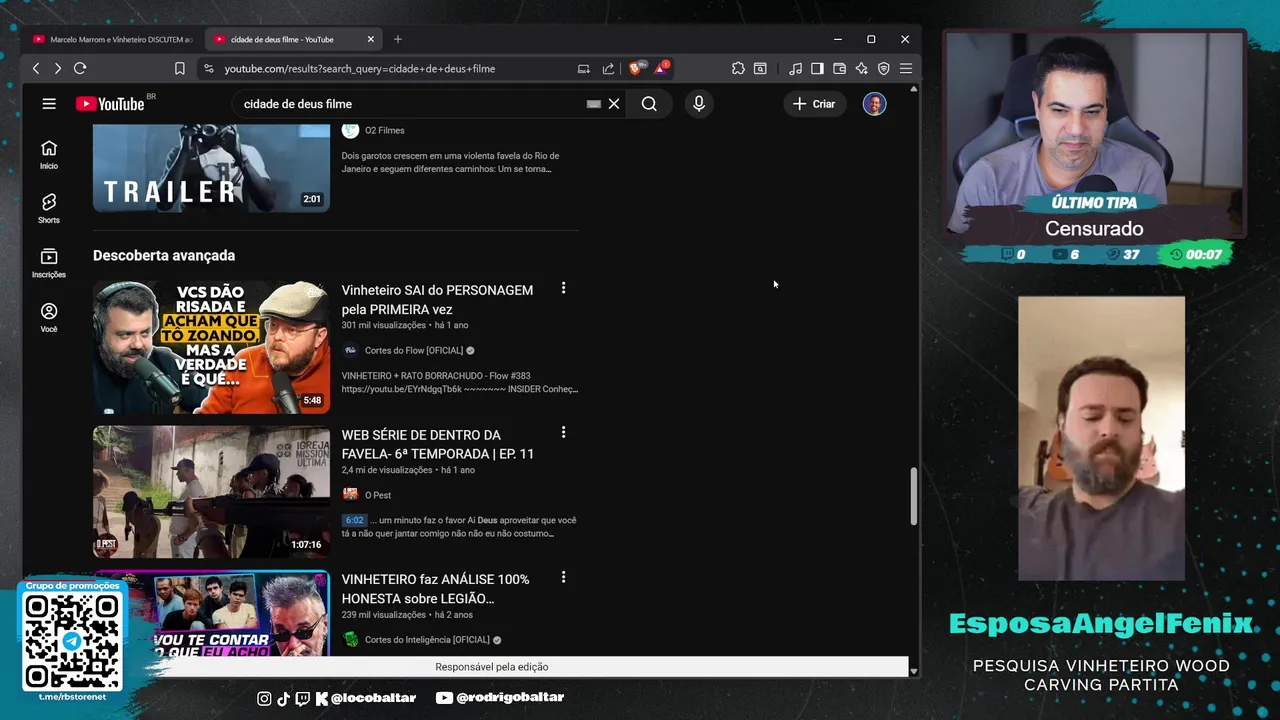Toggle the browser sidebar panel
This screenshot has width=1280, height=720.
coord(817,68)
